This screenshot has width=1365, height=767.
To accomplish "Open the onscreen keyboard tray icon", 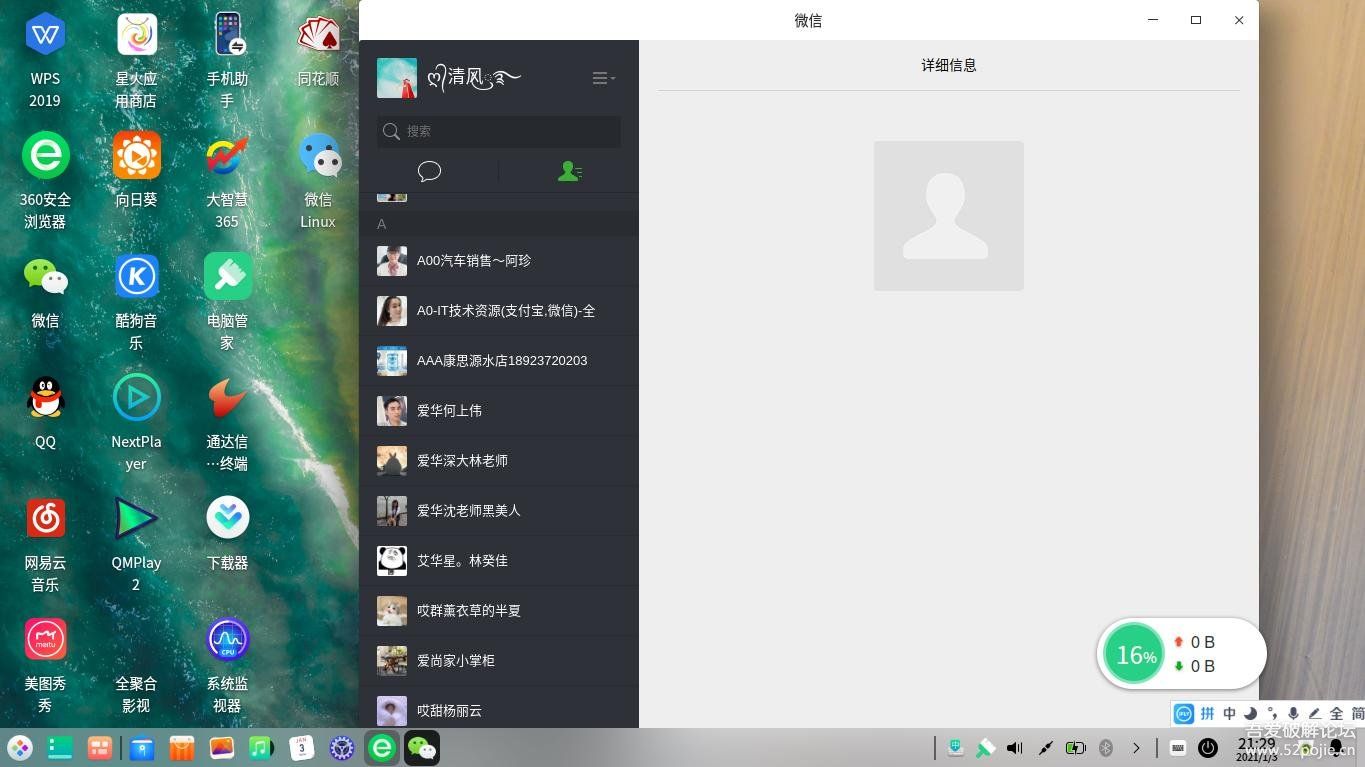I will pyautogui.click(x=1178, y=748).
